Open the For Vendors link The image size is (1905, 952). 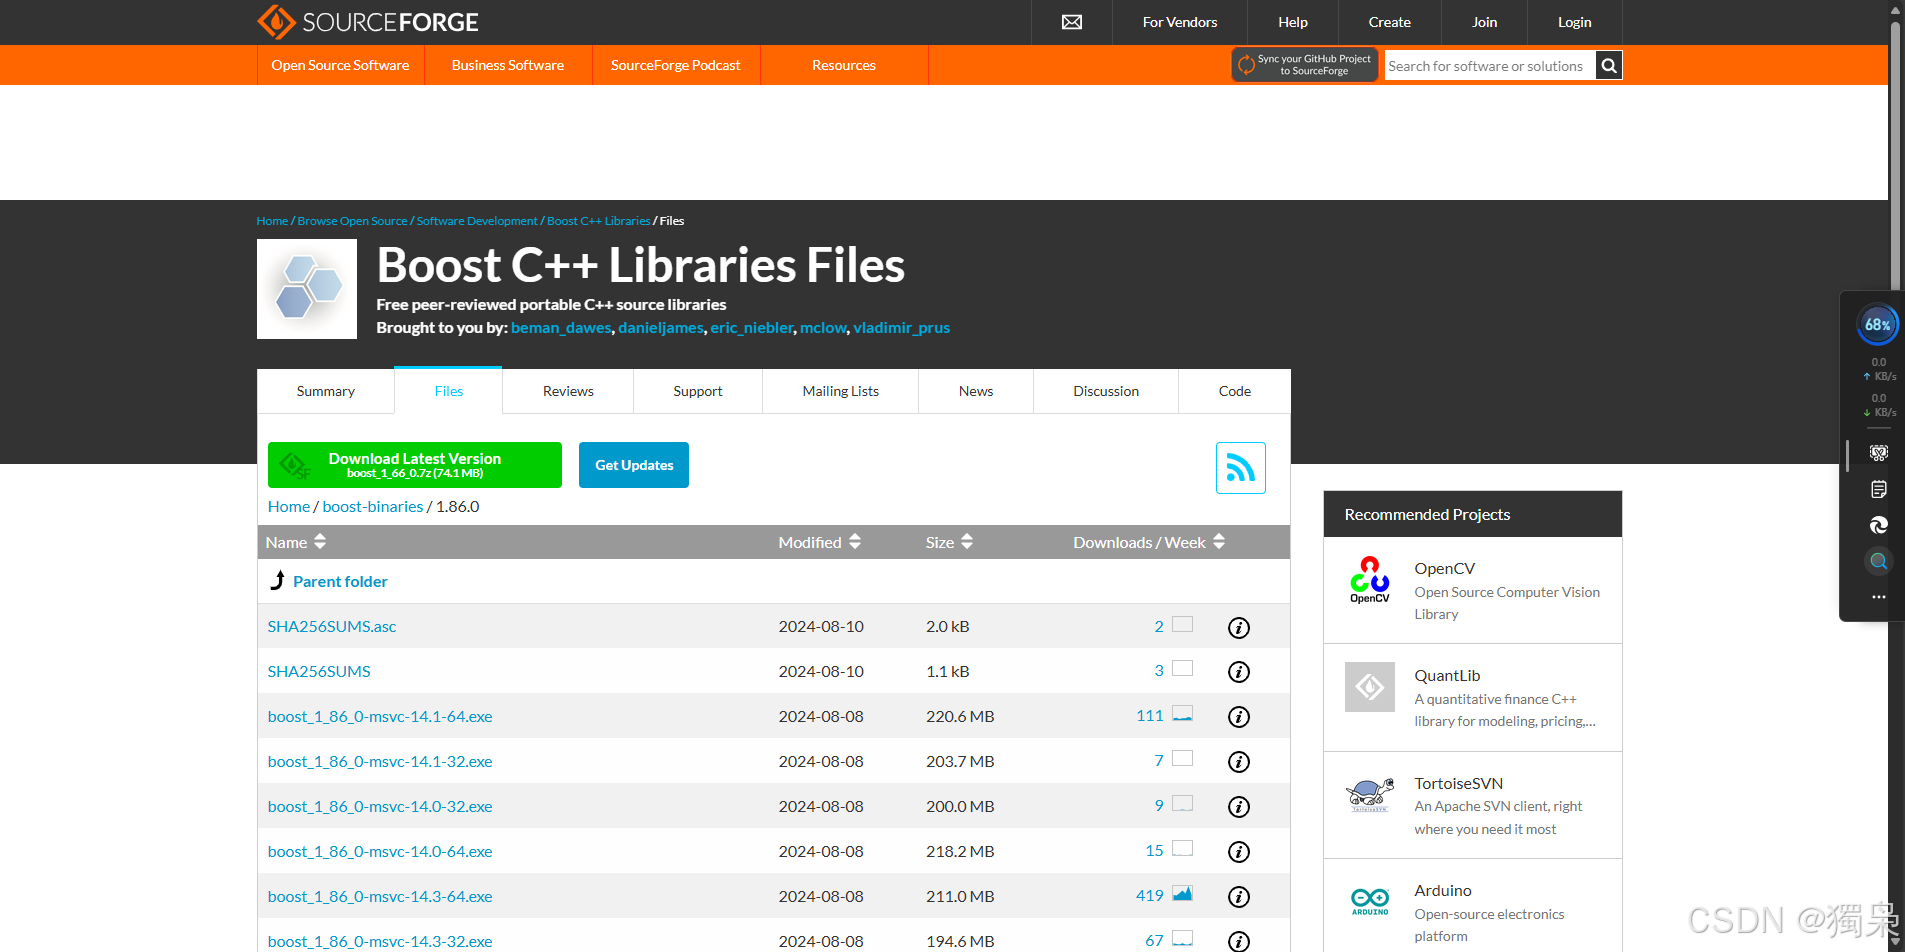click(1180, 22)
